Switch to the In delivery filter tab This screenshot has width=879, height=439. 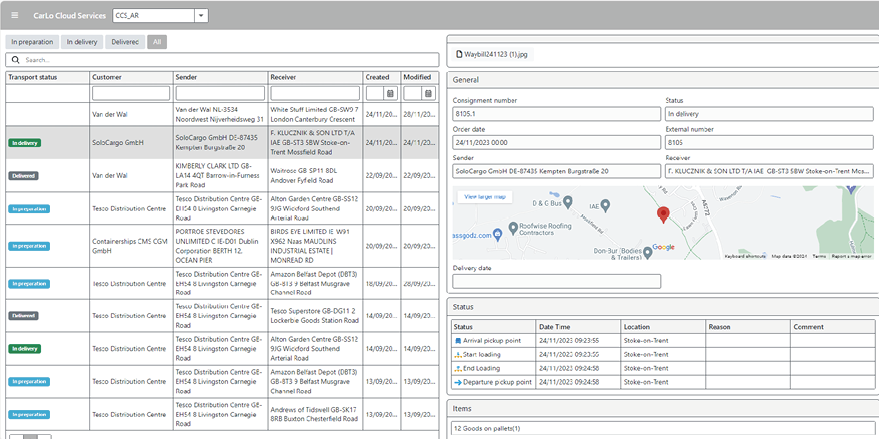click(x=82, y=42)
